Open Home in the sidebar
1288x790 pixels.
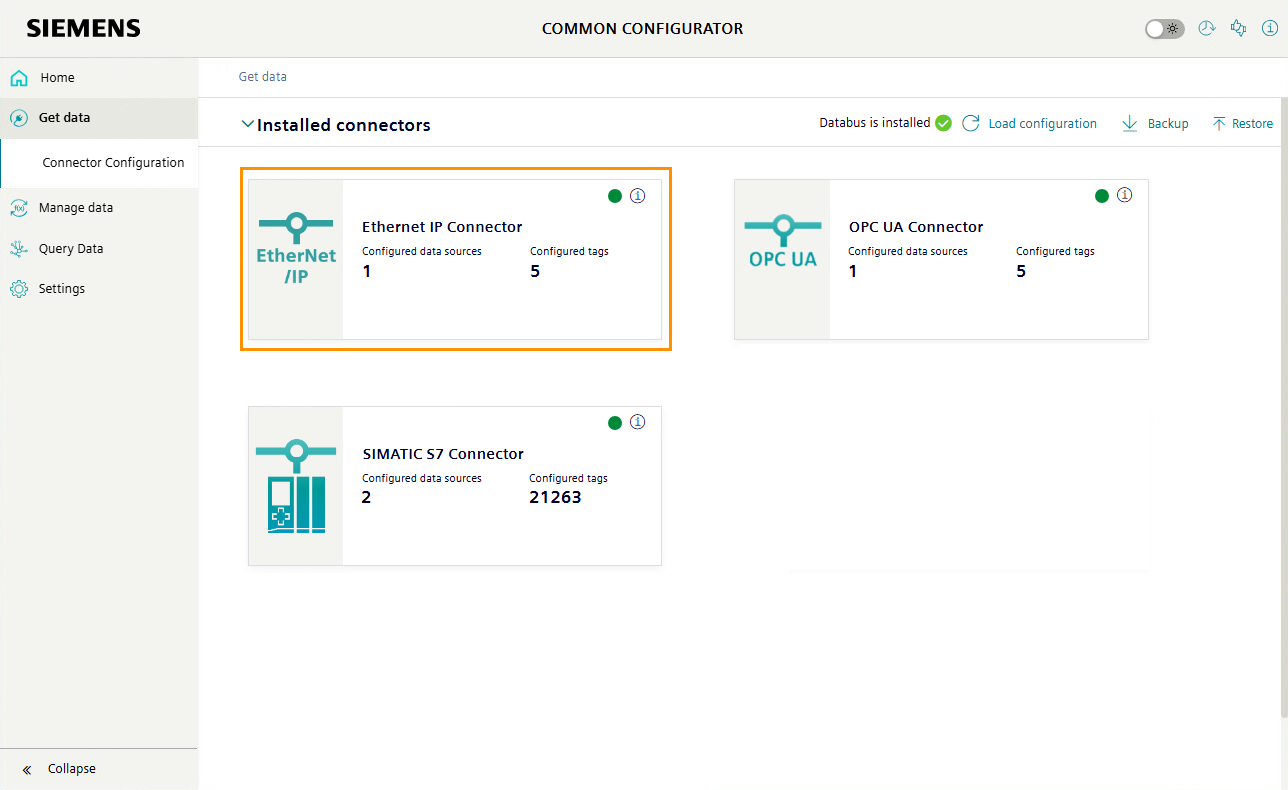[57, 78]
